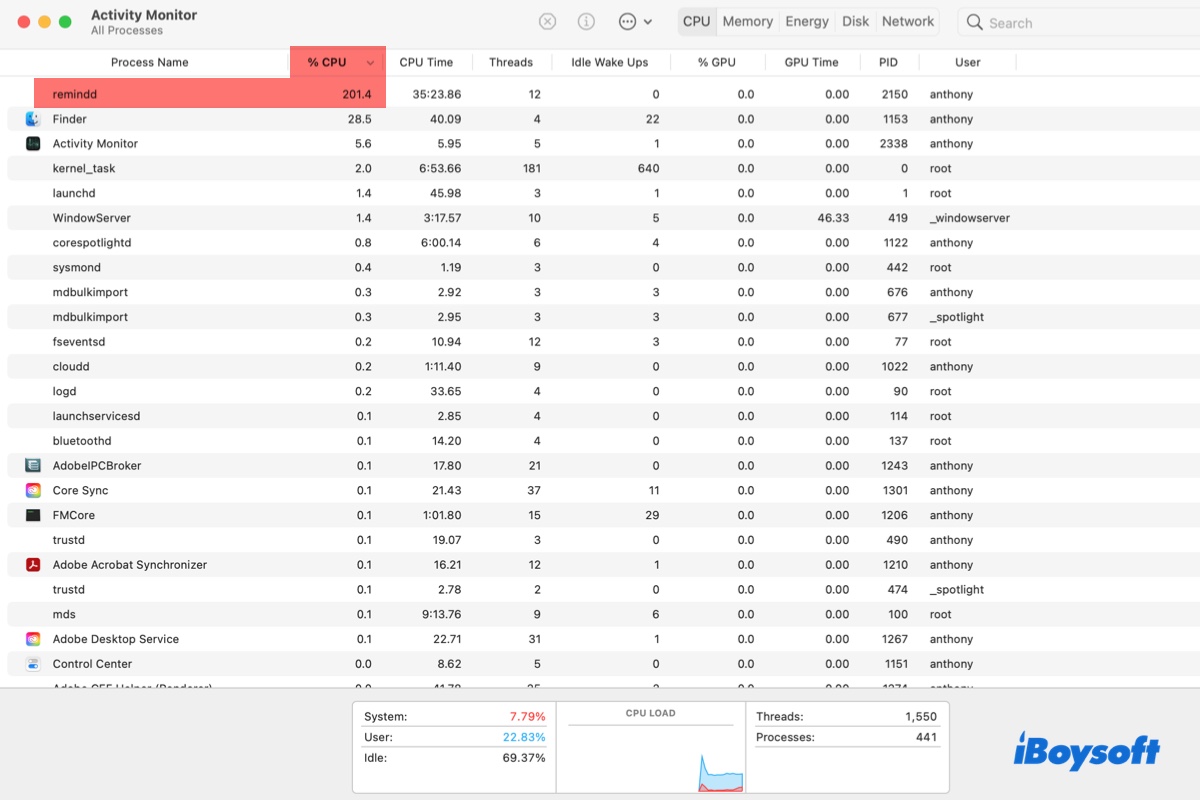Click the Processes count 441
This screenshot has width=1200, height=800.
[x=926, y=737]
